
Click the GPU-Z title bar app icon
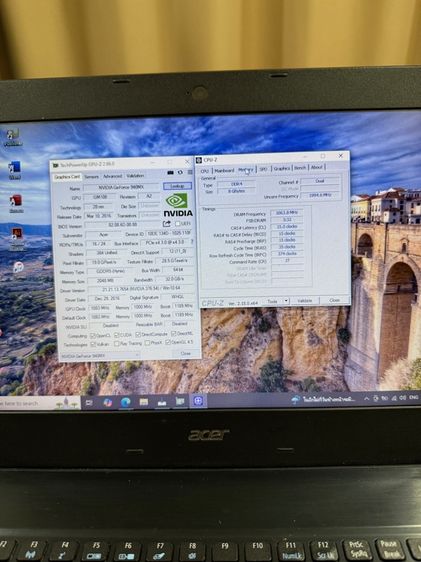(x=56, y=165)
